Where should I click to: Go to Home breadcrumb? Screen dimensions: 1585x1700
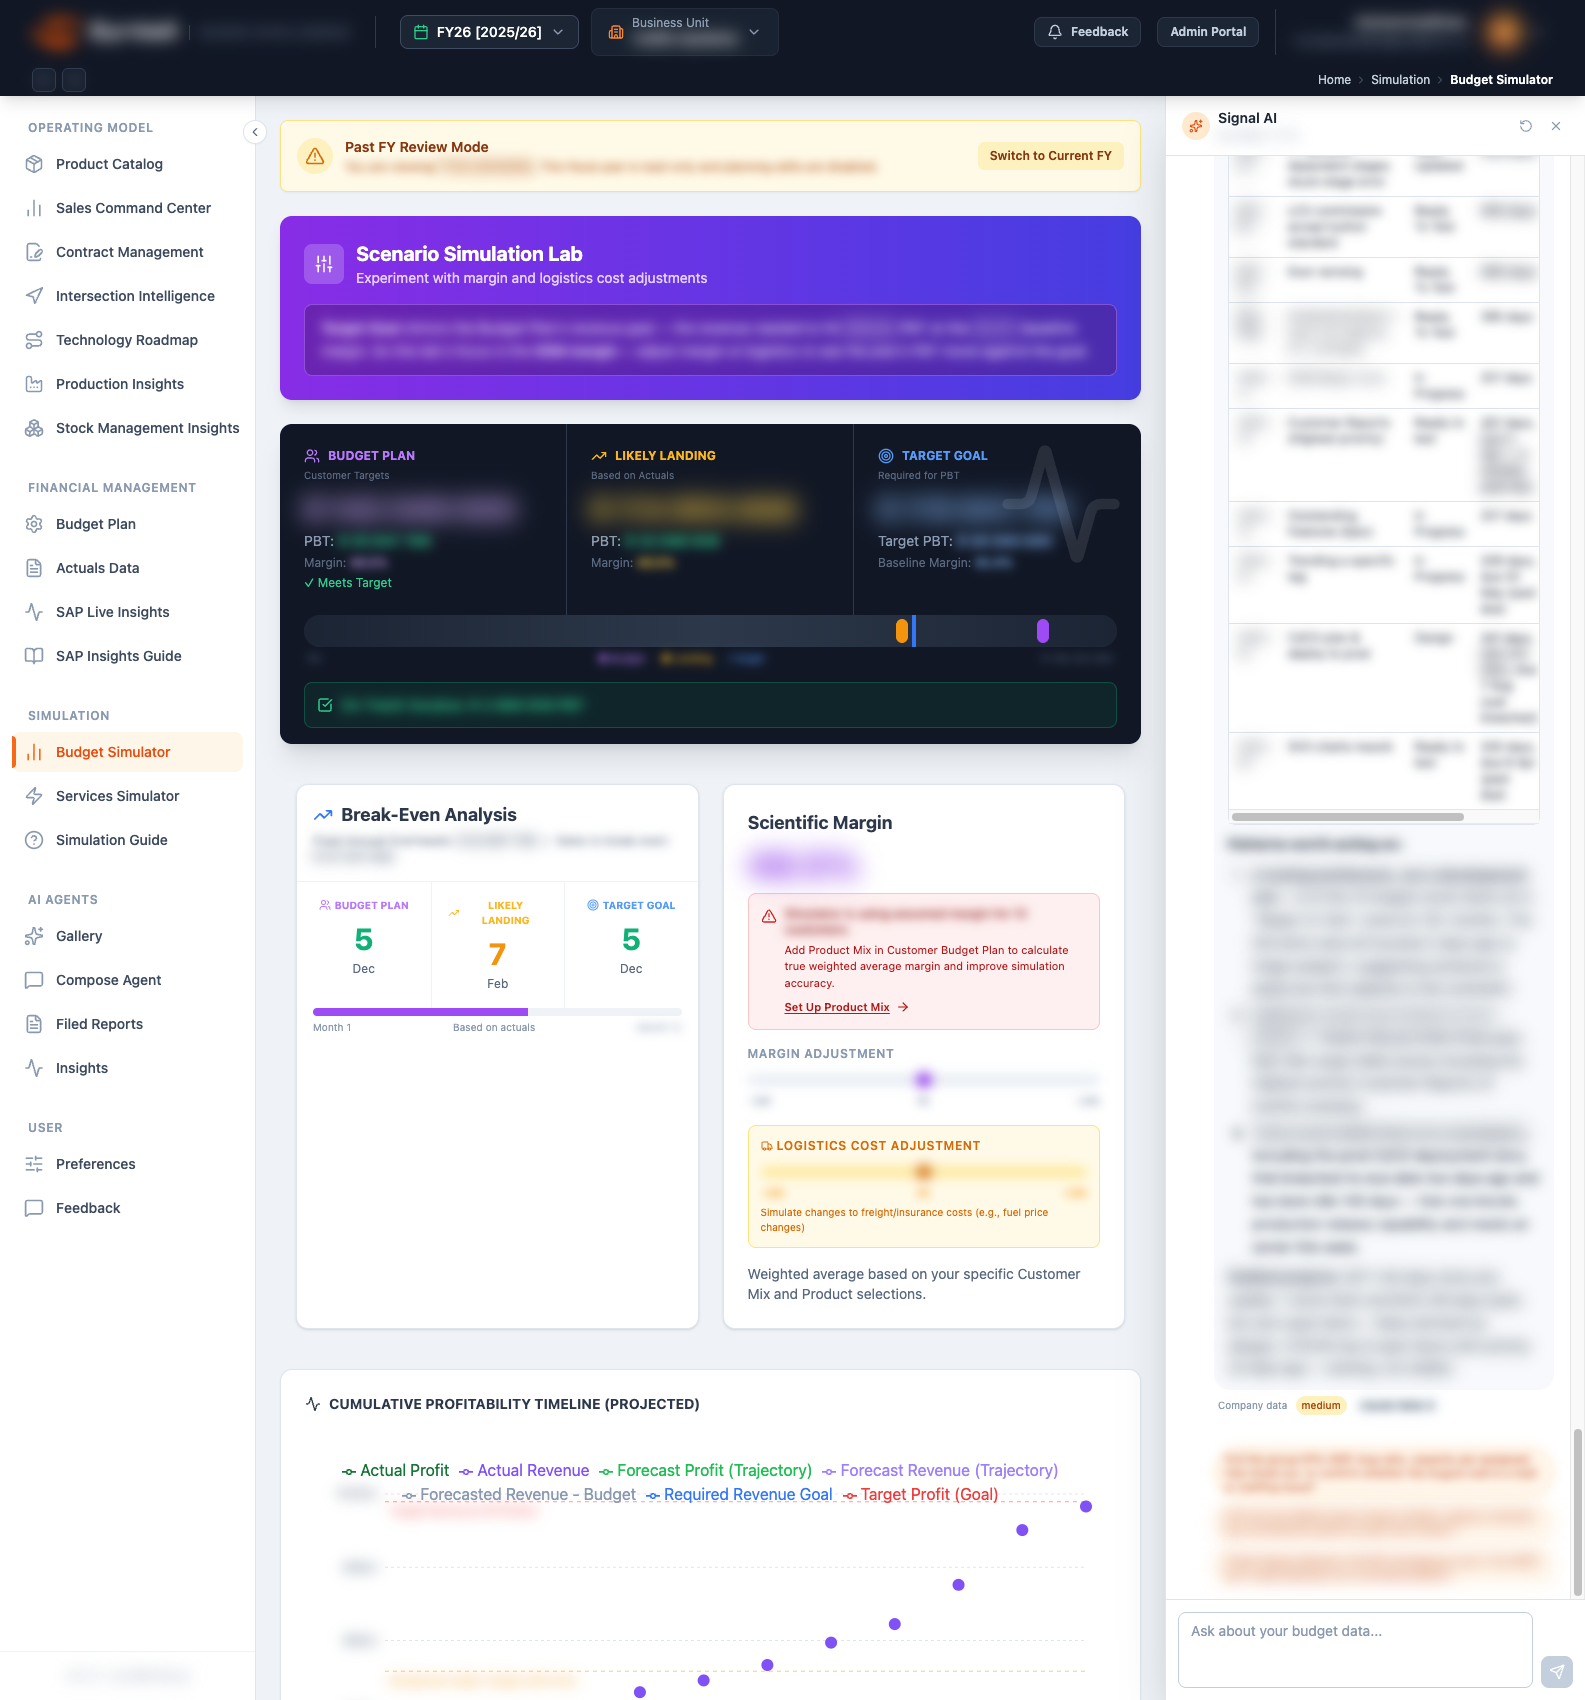(1334, 80)
